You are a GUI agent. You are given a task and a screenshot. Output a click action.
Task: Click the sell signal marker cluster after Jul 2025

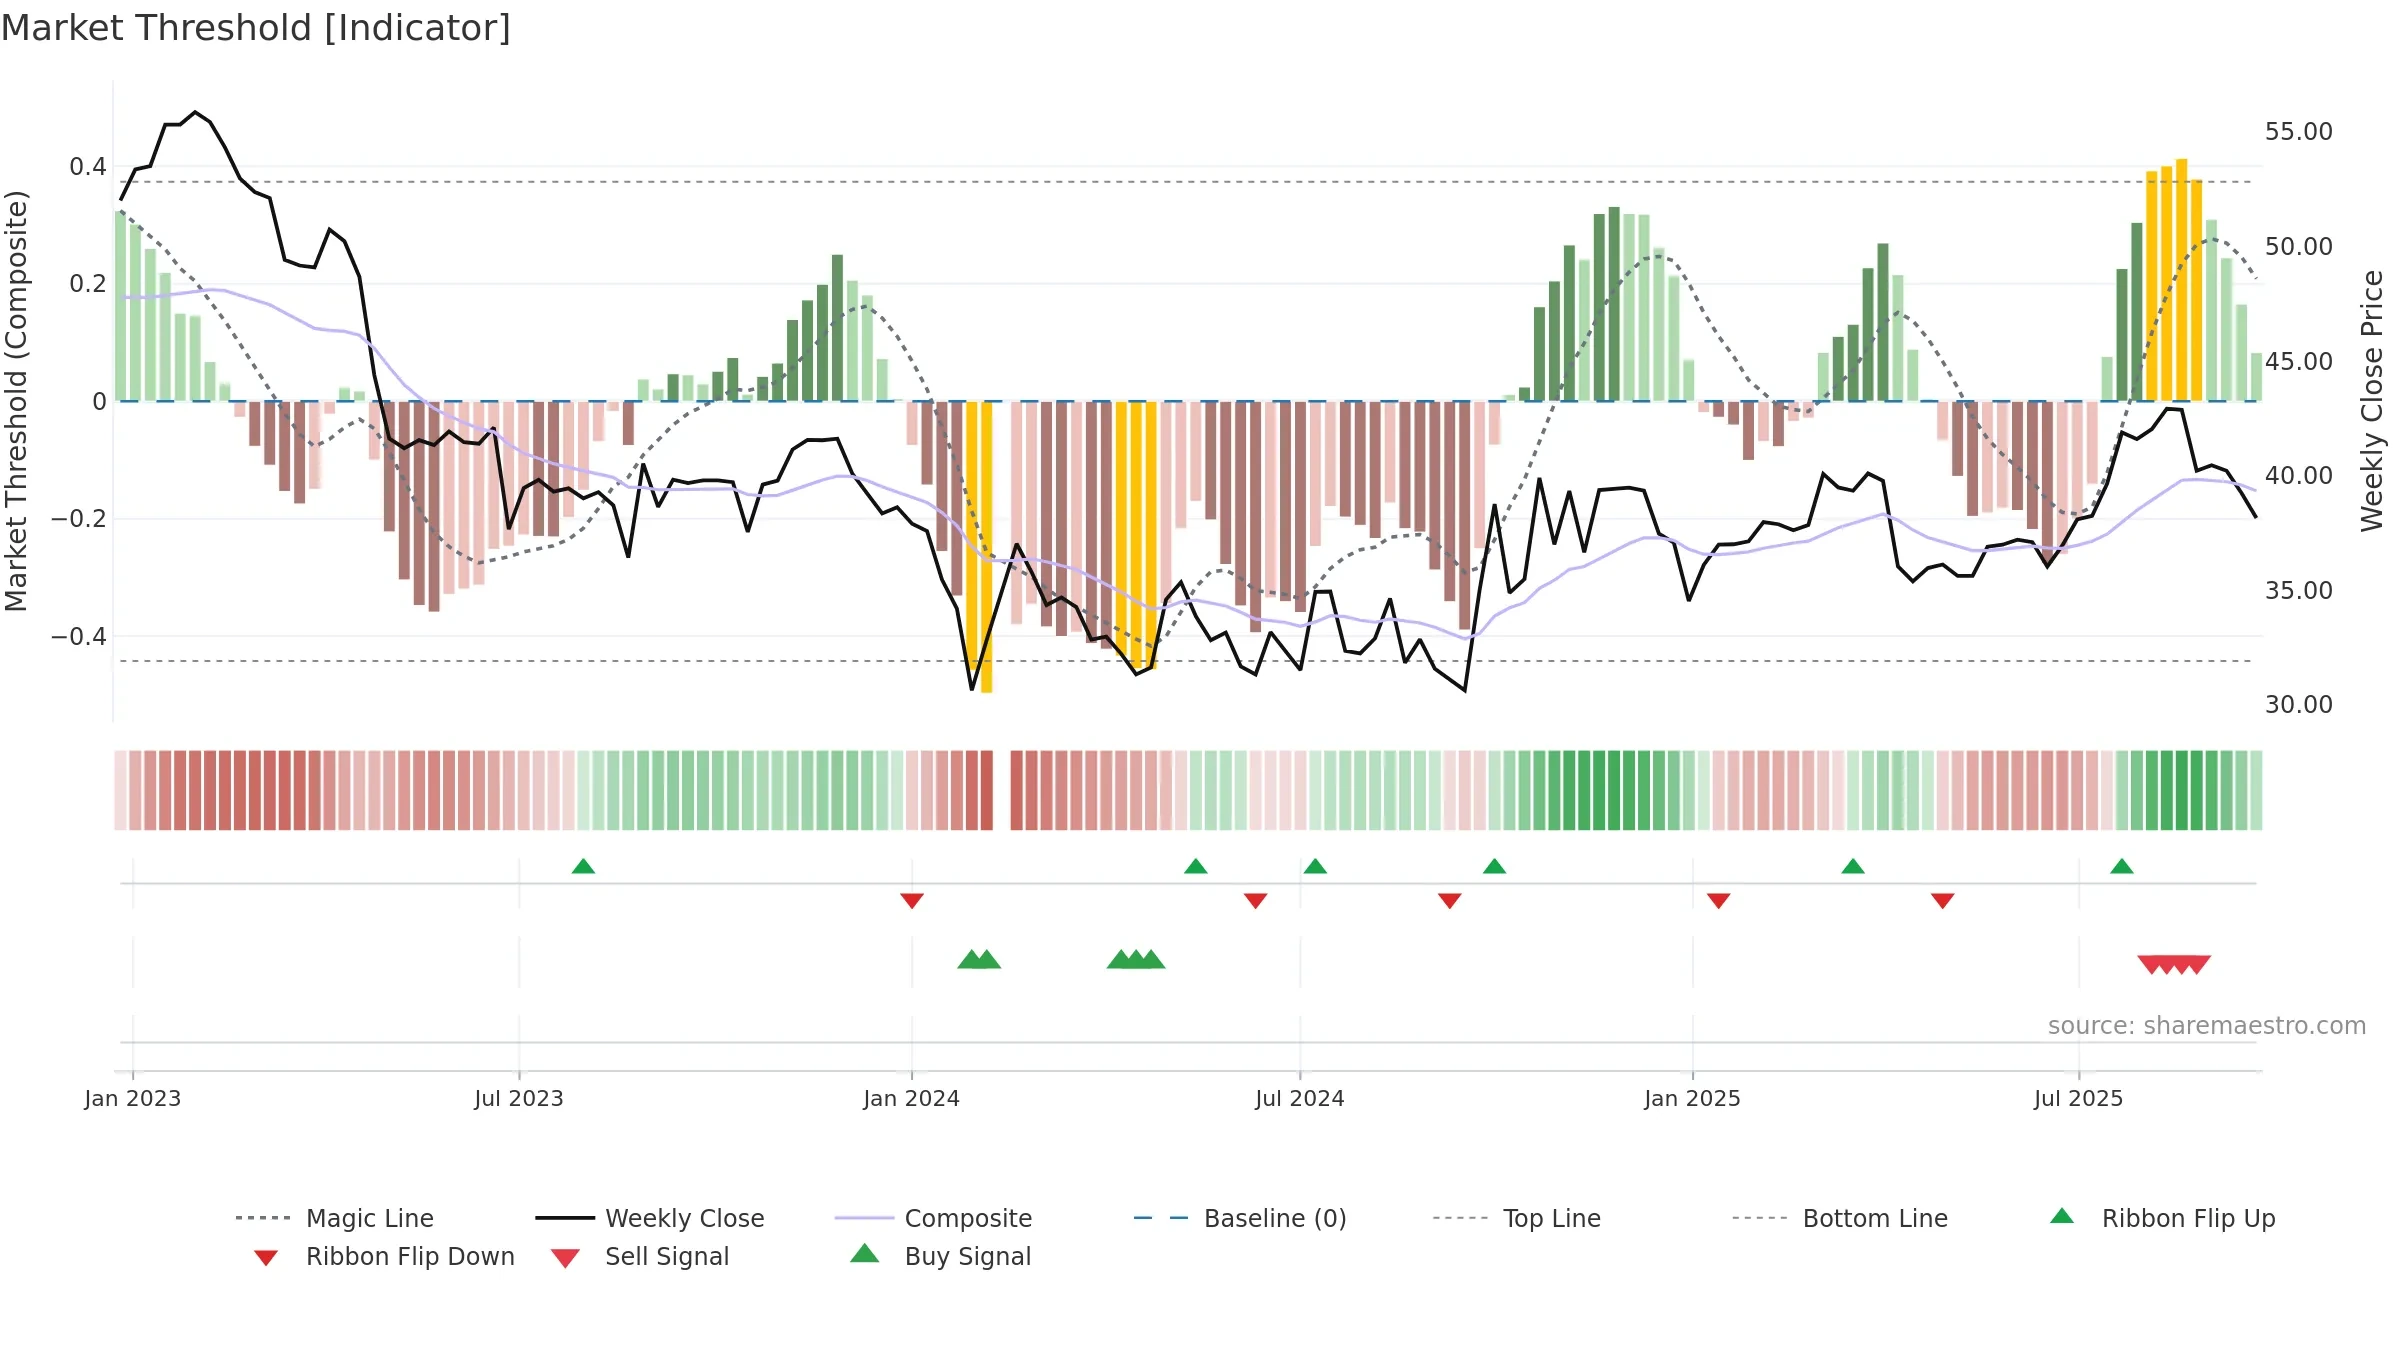tap(2174, 965)
